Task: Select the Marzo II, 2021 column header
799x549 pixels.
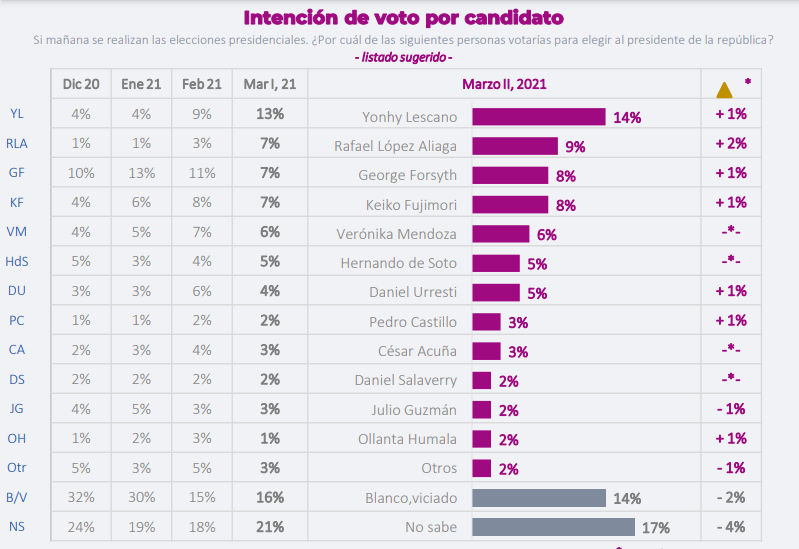Action: tap(504, 84)
